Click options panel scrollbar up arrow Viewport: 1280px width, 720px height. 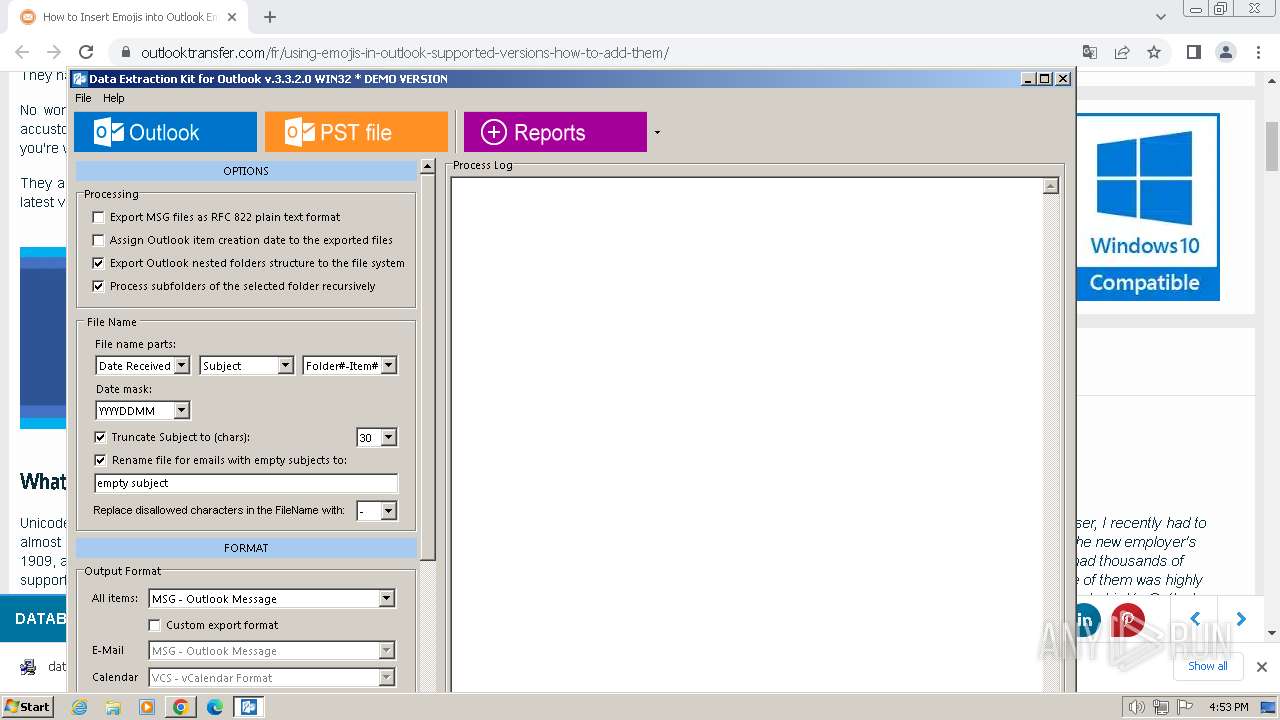[x=428, y=167]
